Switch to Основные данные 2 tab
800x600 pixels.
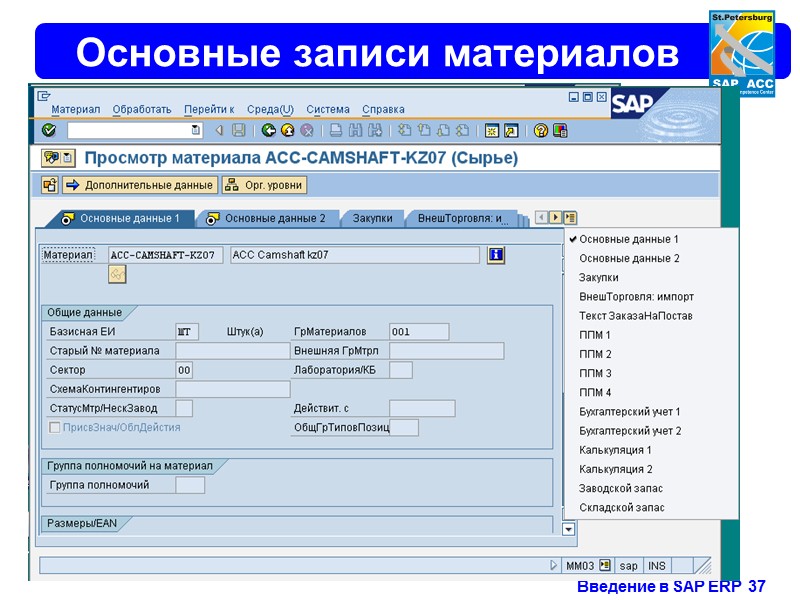(268, 218)
